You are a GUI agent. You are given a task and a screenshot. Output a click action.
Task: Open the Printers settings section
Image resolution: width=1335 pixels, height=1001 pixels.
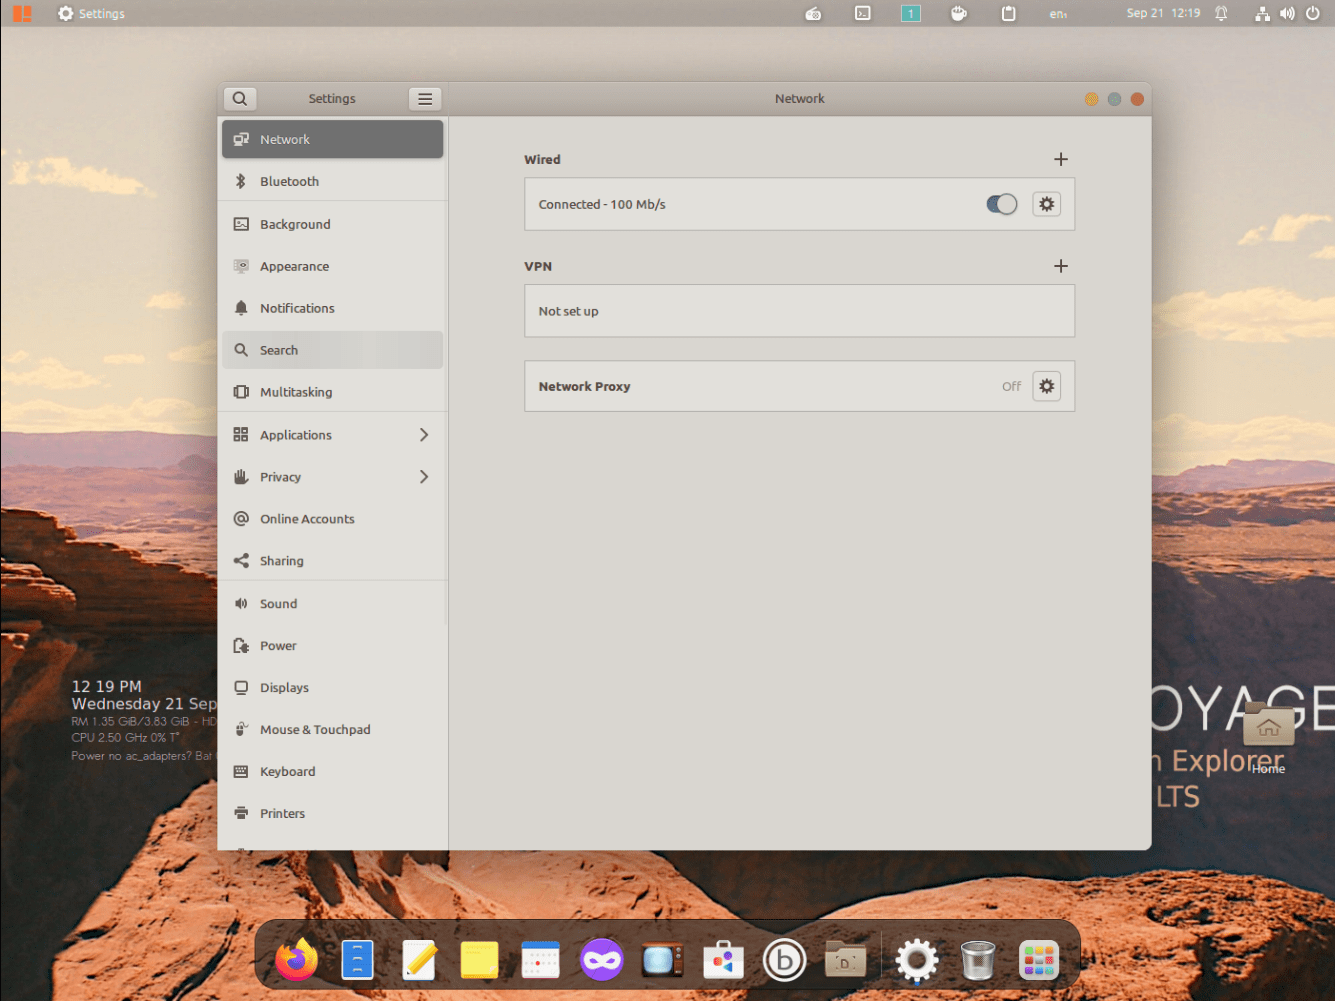pos(281,813)
